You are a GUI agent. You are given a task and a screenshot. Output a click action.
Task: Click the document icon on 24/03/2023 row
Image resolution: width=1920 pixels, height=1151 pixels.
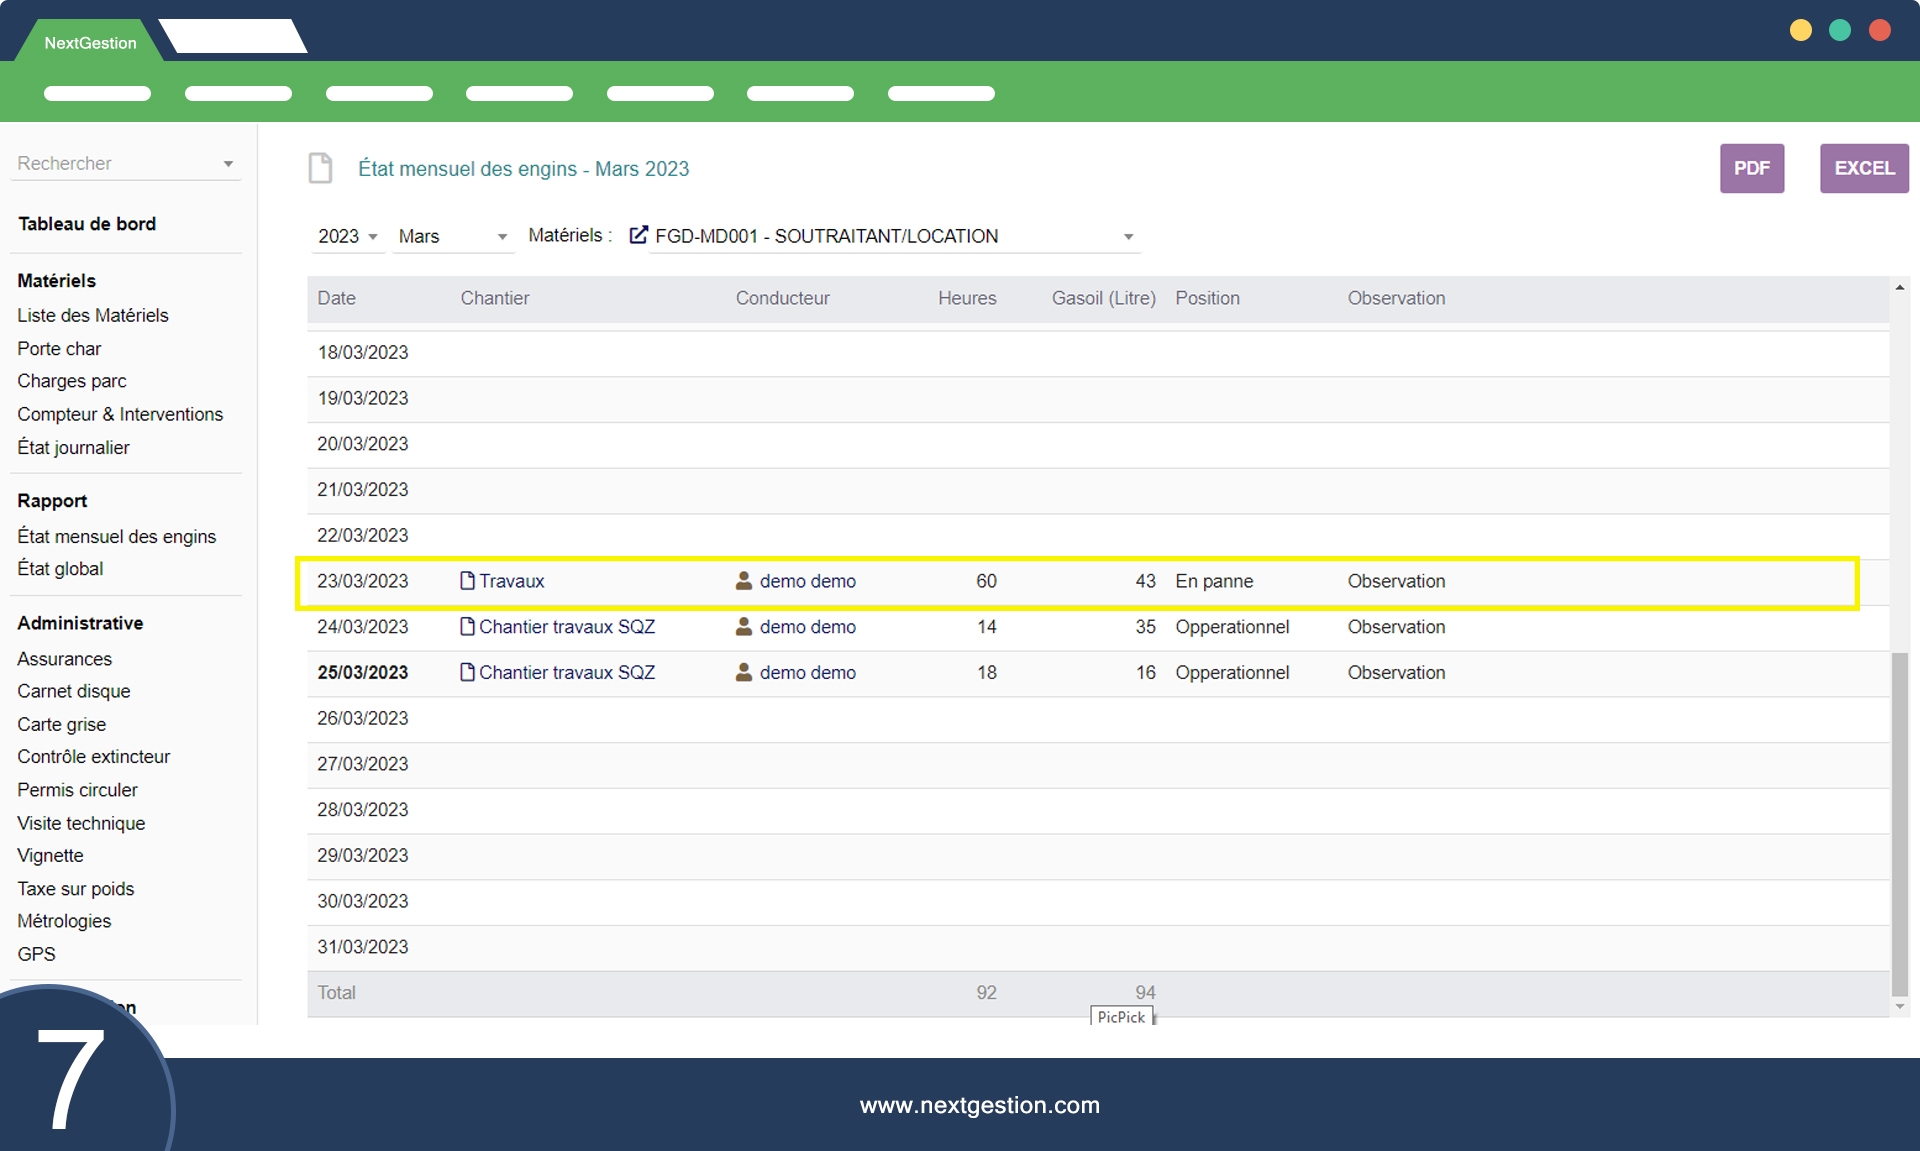click(x=467, y=627)
